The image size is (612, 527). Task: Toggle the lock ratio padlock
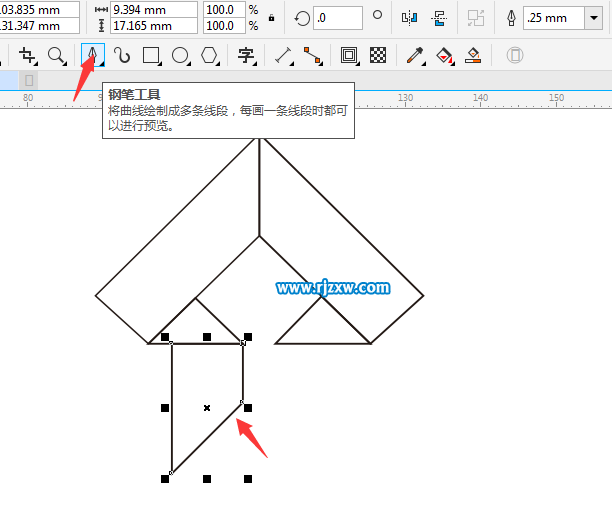tap(271, 18)
